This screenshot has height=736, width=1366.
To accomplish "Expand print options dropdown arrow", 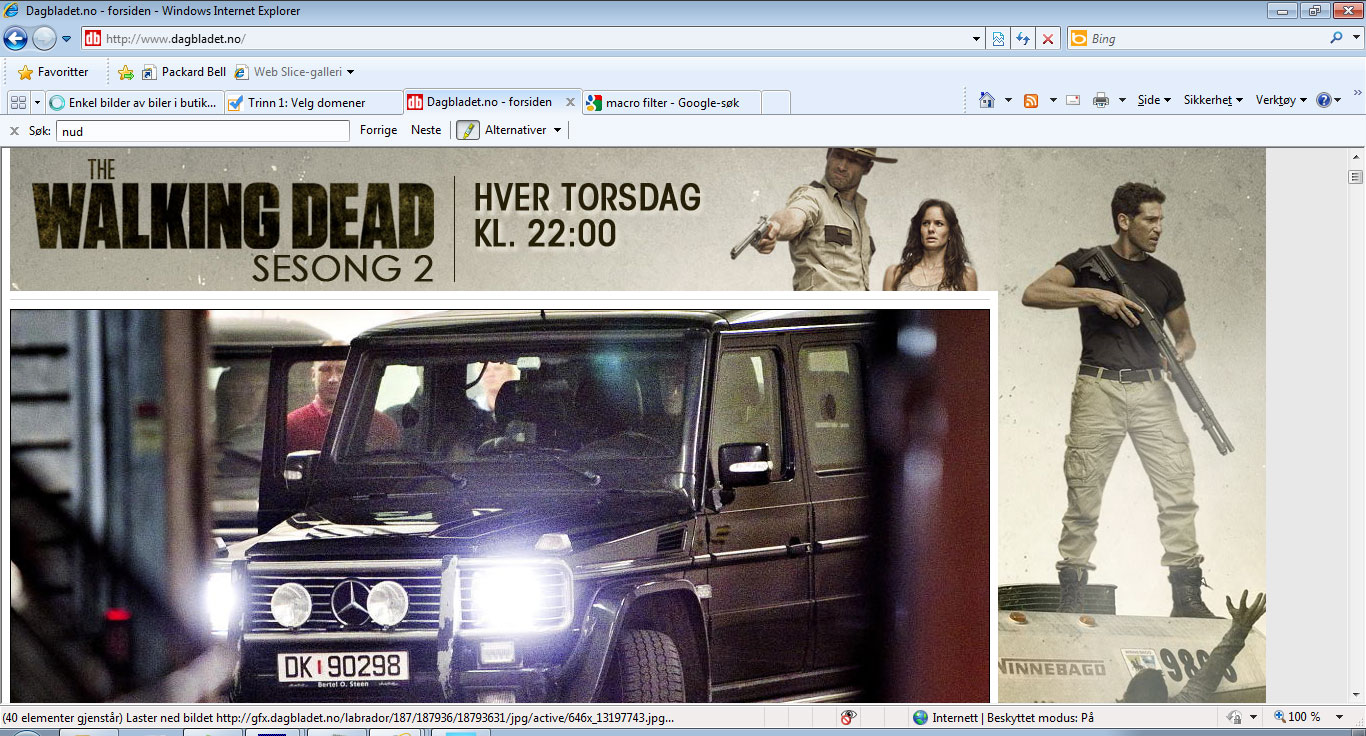I will click(1122, 100).
